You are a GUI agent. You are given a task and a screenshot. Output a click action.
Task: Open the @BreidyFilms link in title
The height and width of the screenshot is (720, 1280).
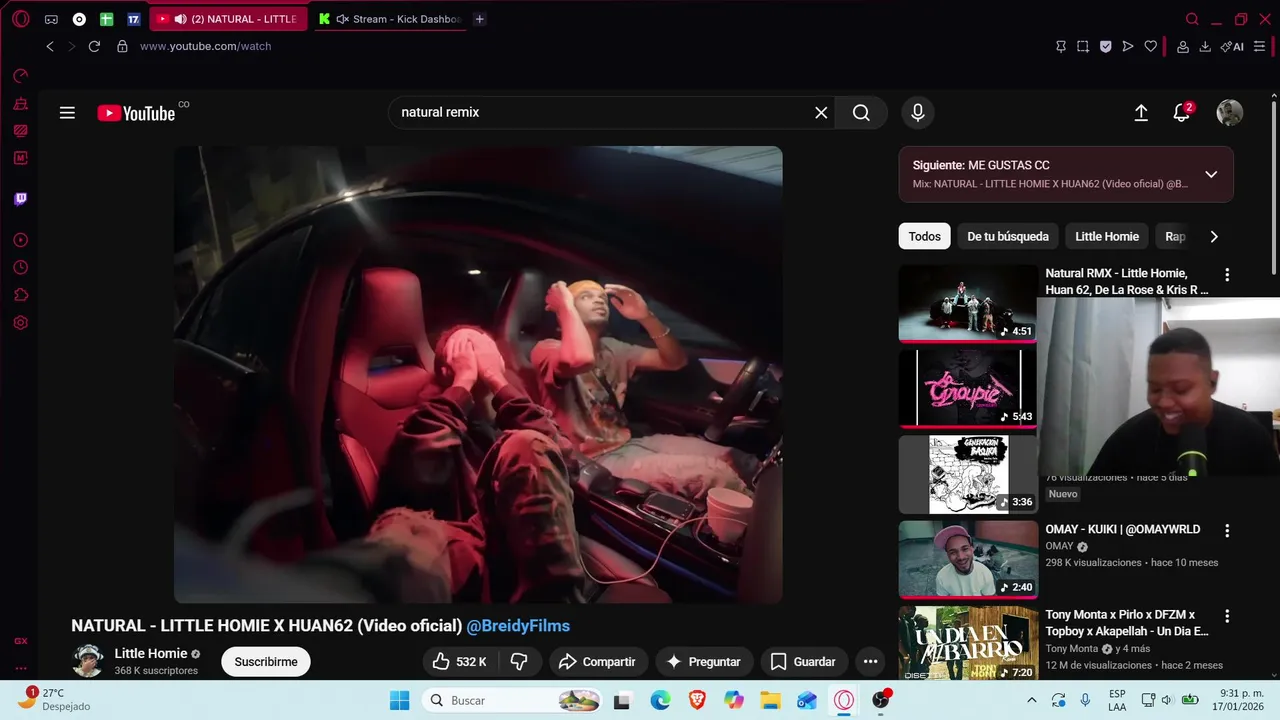518,626
